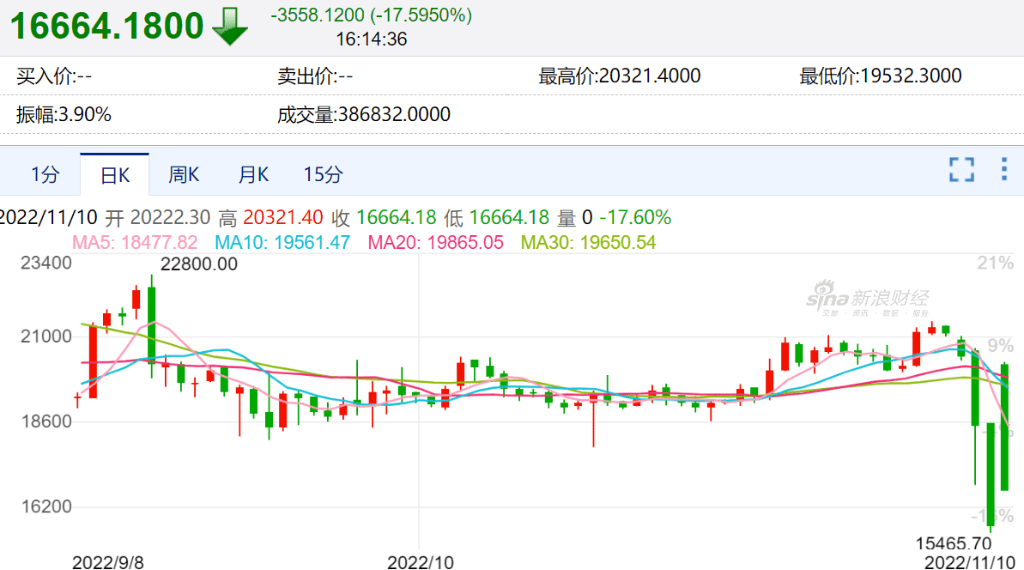Click the red MA20 indicator label
The width and height of the screenshot is (1024, 570).
click(x=435, y=242)
